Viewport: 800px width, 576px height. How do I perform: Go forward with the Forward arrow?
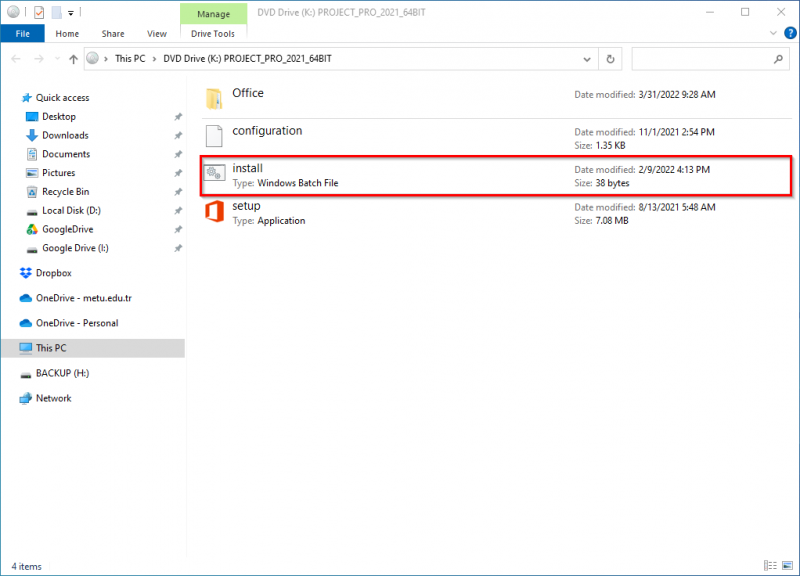[x=39, y=59]
